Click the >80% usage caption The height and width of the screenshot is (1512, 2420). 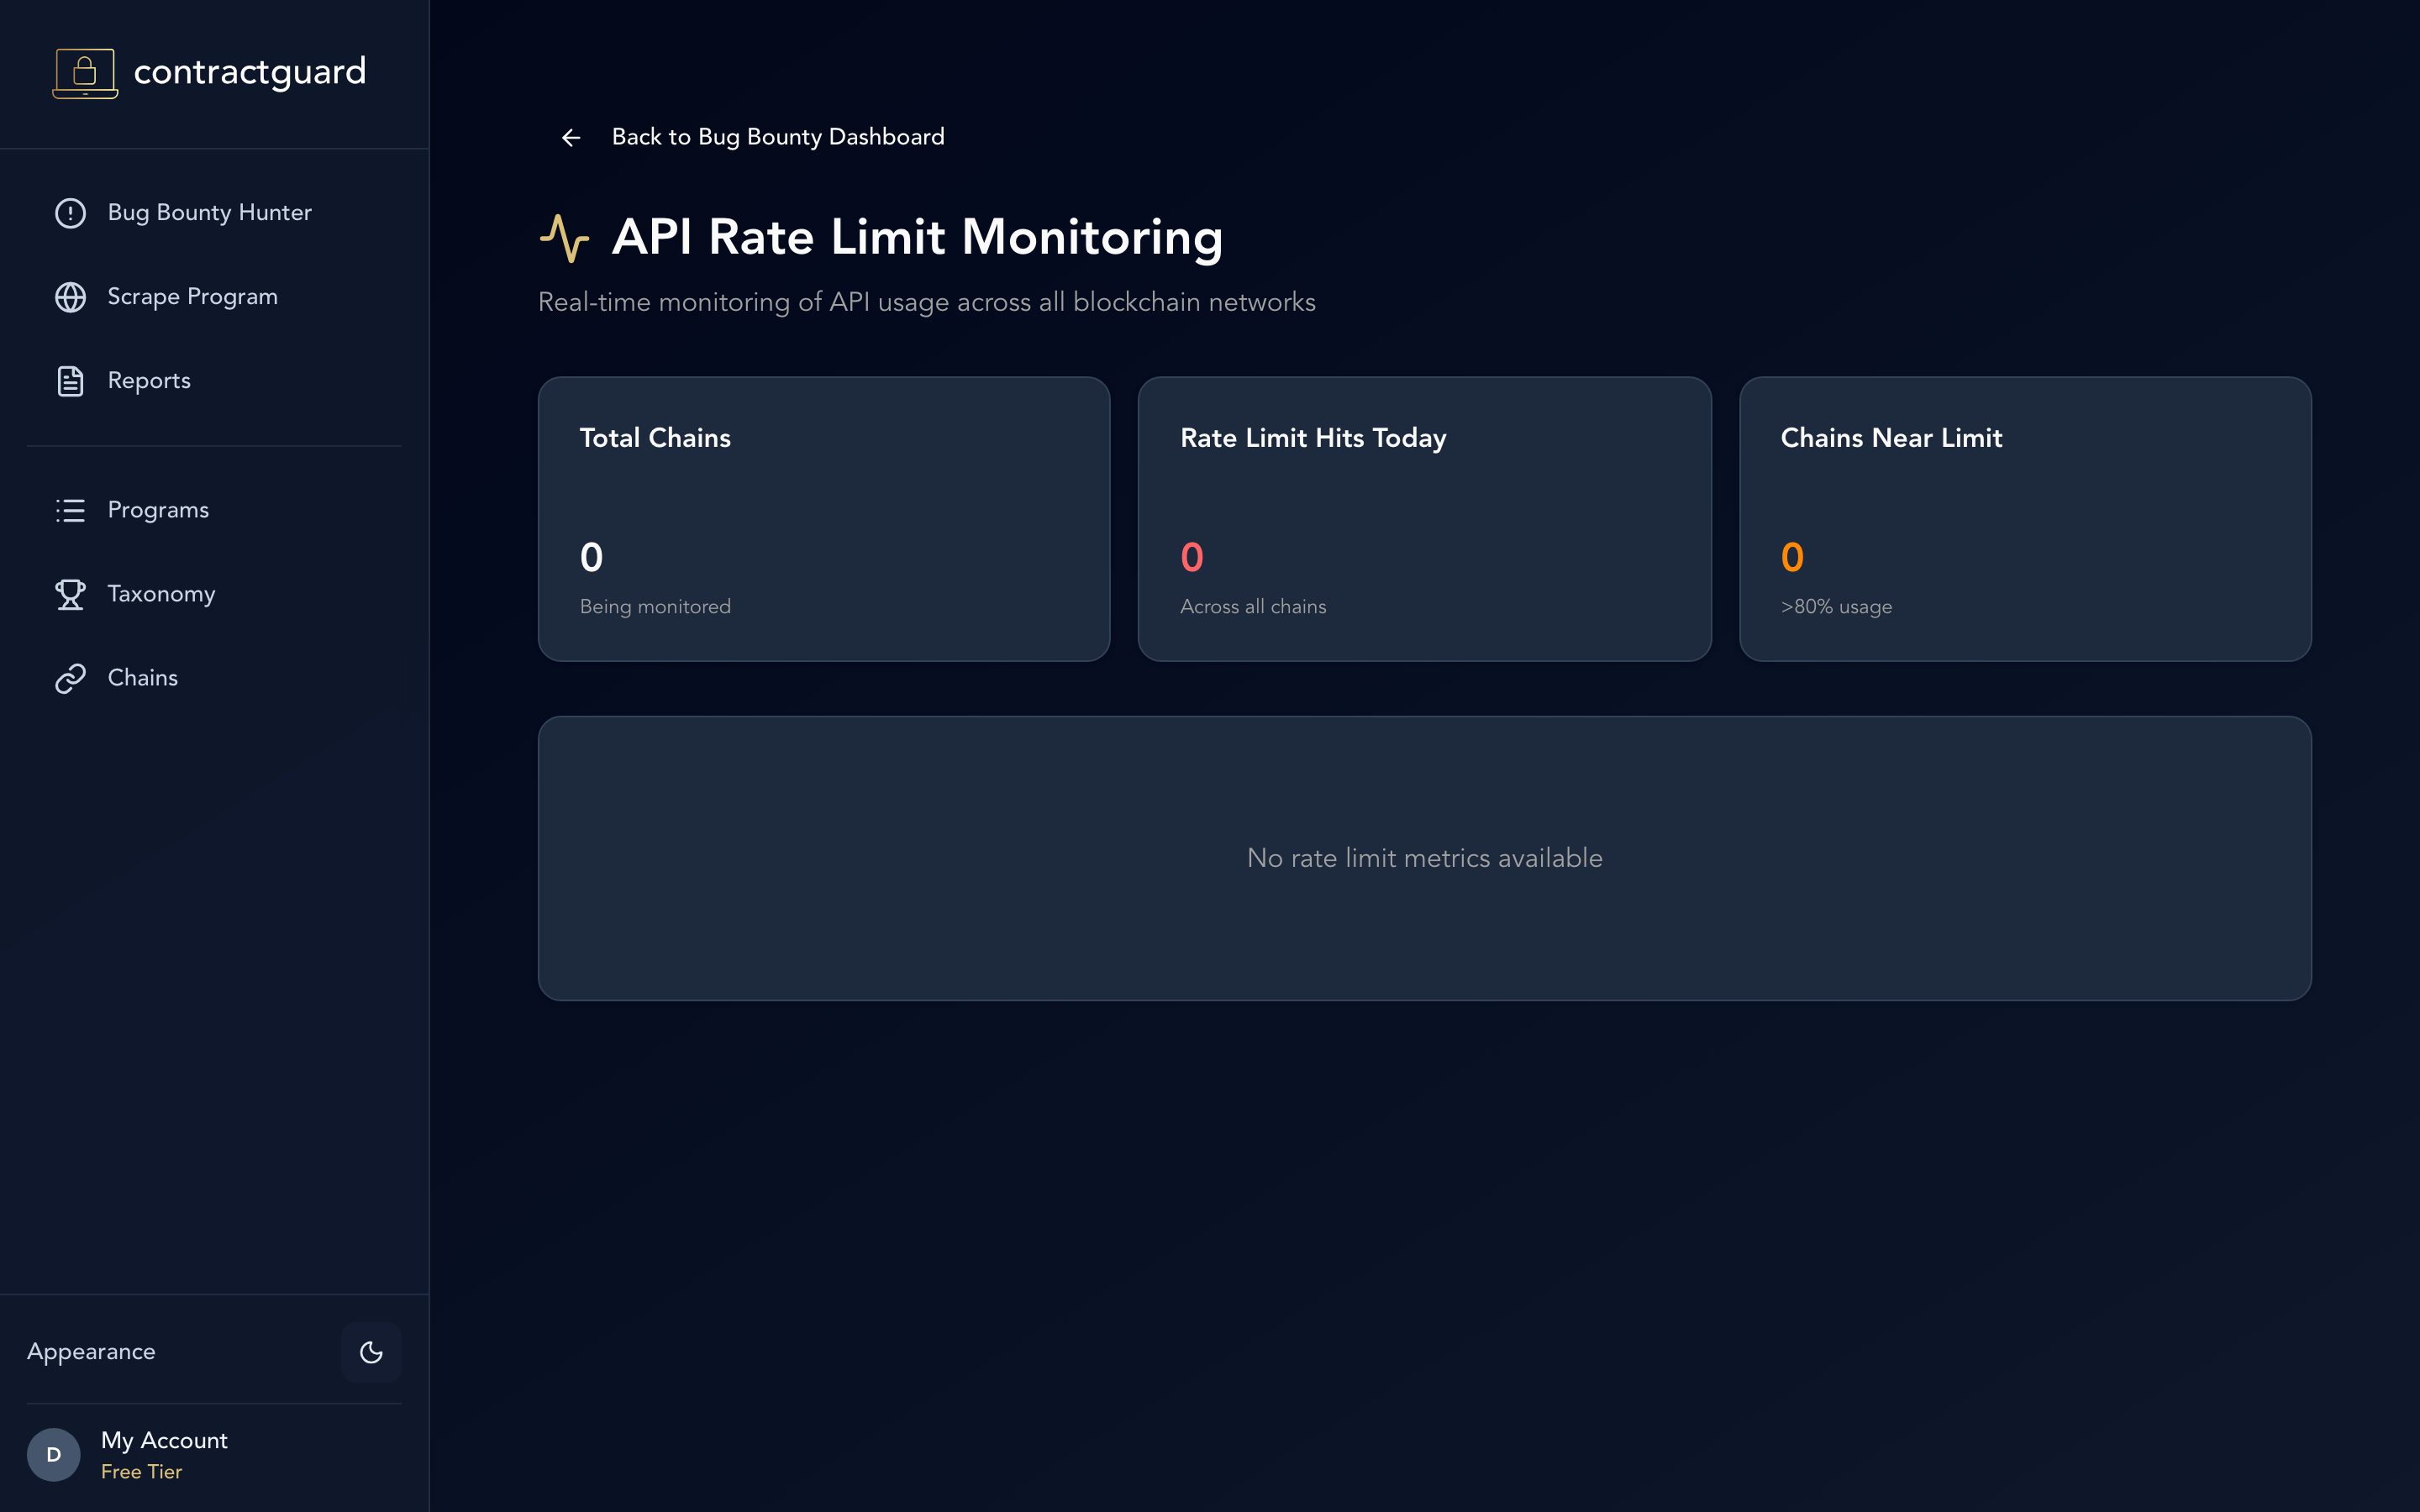(1836, 606)
